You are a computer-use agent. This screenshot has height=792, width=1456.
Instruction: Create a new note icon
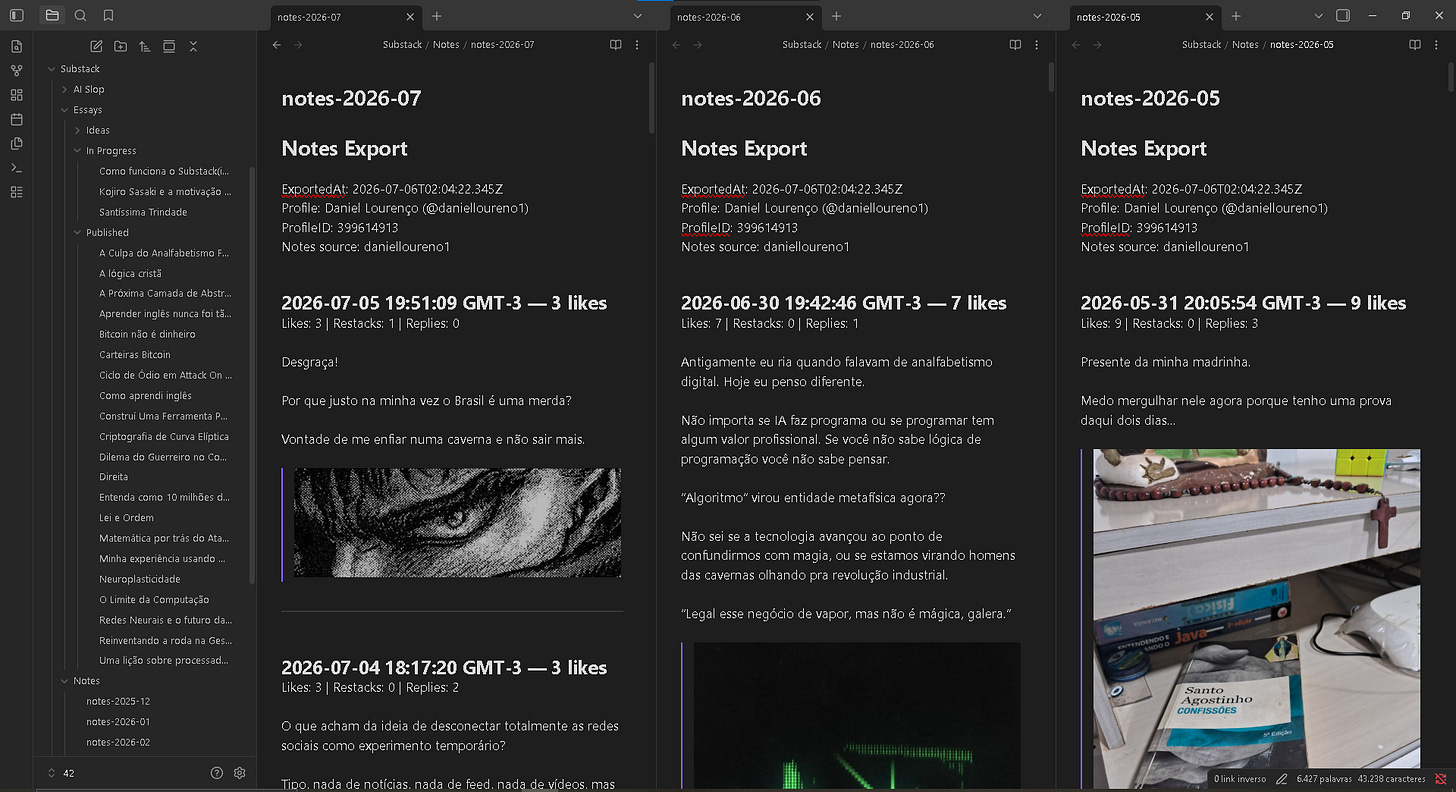96,46
